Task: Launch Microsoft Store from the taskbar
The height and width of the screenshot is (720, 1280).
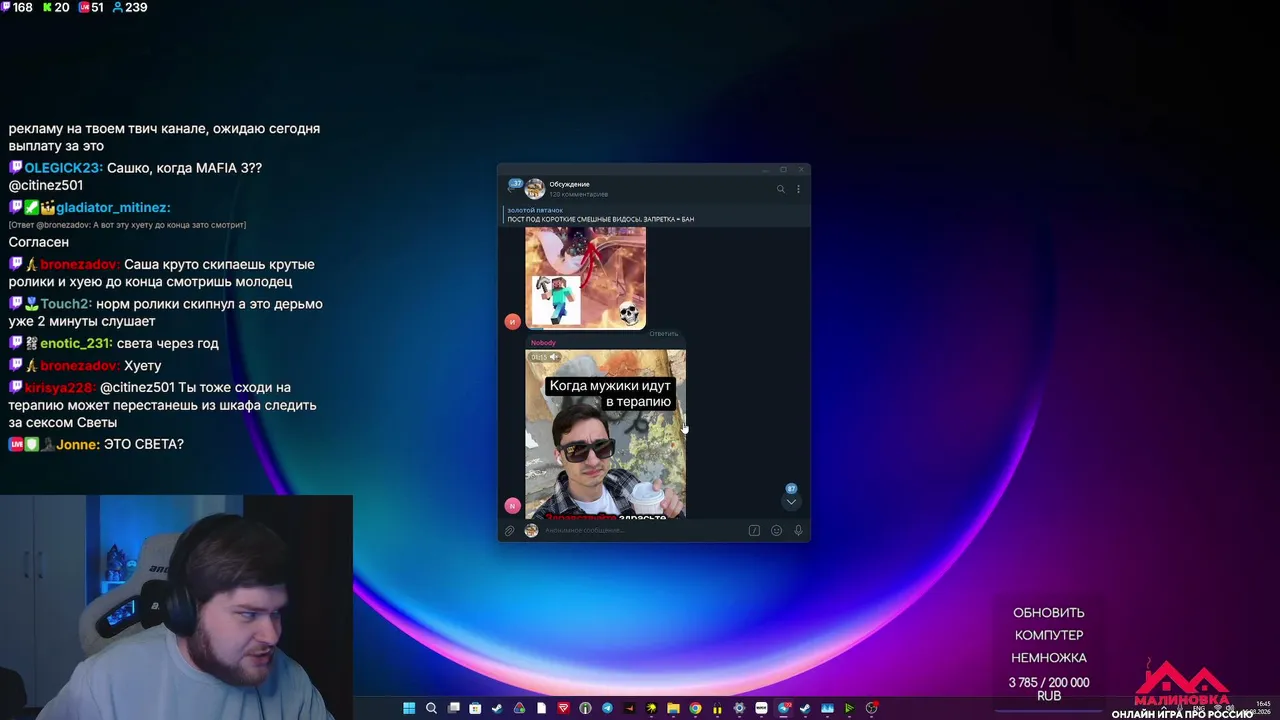Action: click(475, 709)
